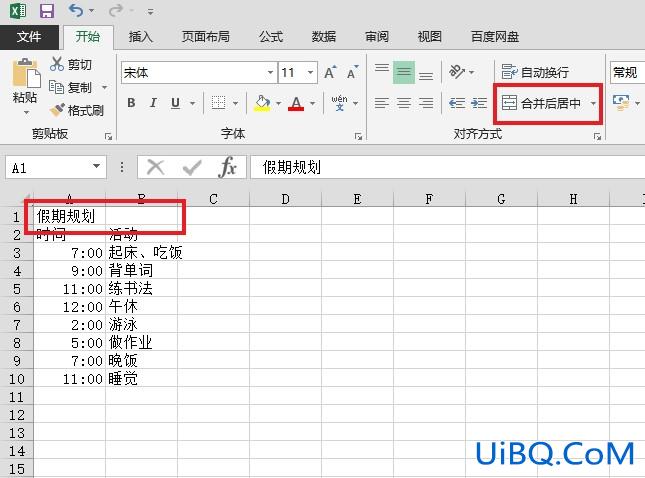
Task: Open the 宋体 font name dropdown
Action: click(270, 73)
